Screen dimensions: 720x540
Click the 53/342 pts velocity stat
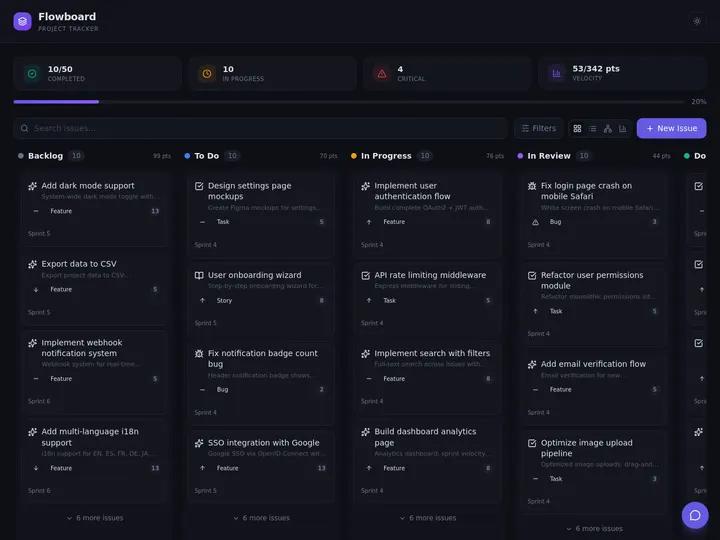pos(596,68)
